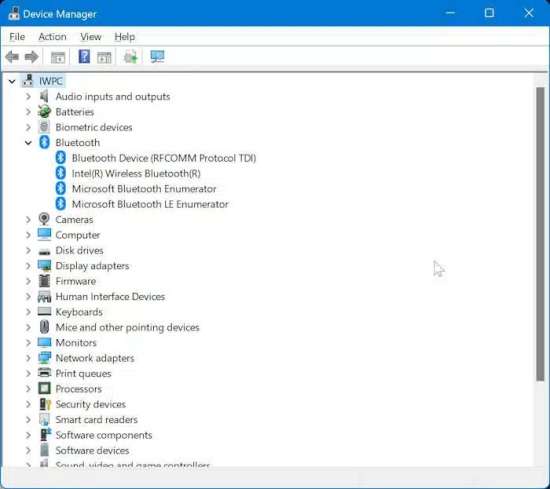The width and height of the screenshot is (550, 489).
Task: Expand the Software devices chevron
Action: (28, 450)
